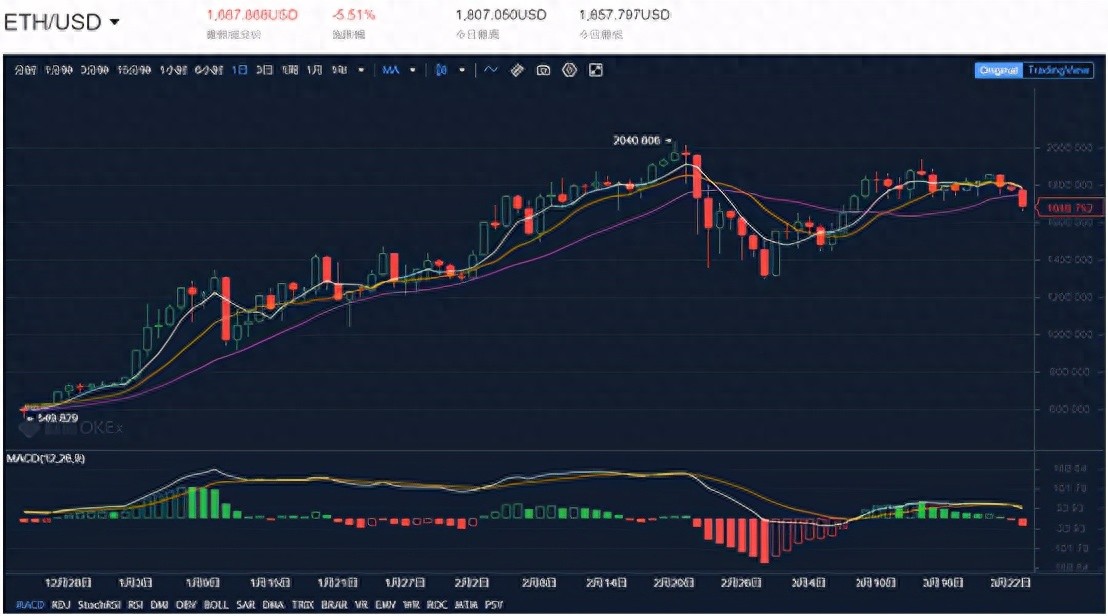Show the DMA indicator
The image size is (1108, 616).
coord(273,605)
